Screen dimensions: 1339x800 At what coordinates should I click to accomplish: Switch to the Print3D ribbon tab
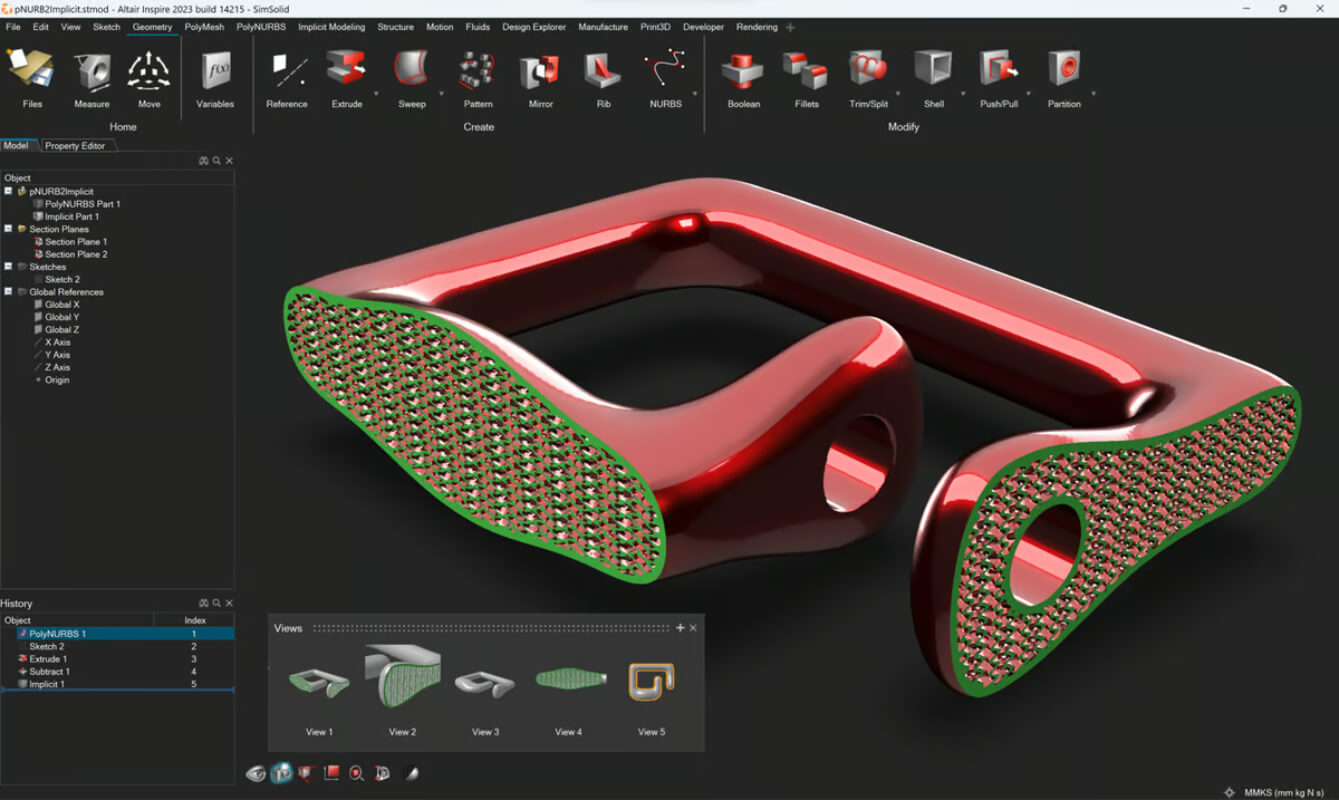click(x=655, y=27)
